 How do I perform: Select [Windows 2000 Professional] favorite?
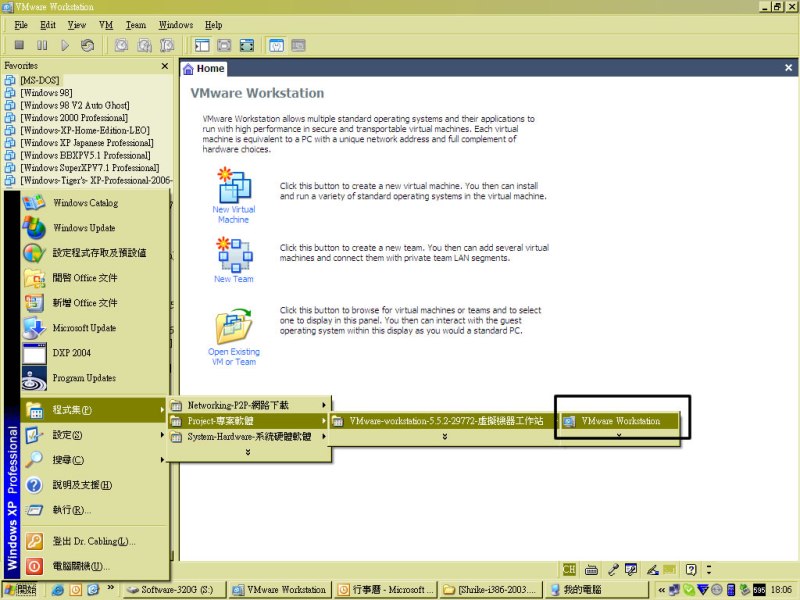[74, 117]
